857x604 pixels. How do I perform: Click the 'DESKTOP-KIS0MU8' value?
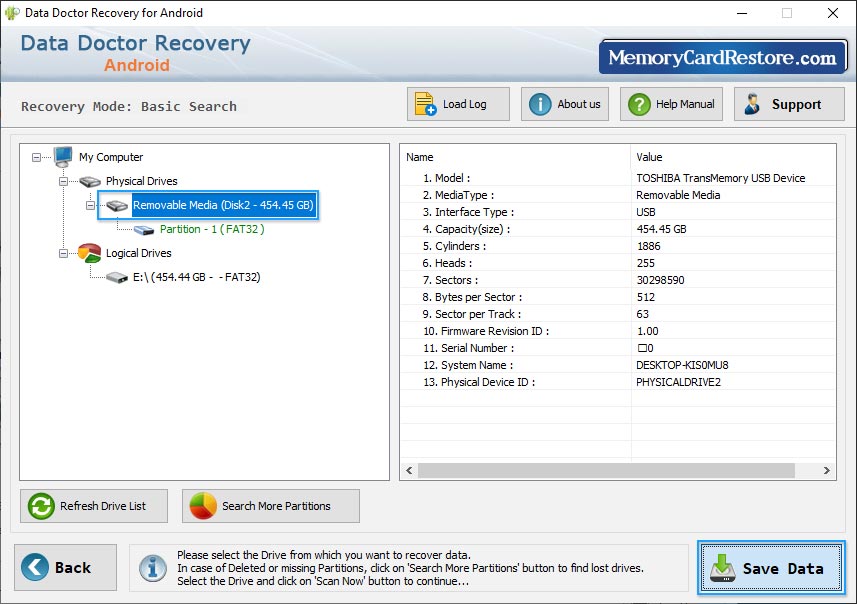click(682, 365)
